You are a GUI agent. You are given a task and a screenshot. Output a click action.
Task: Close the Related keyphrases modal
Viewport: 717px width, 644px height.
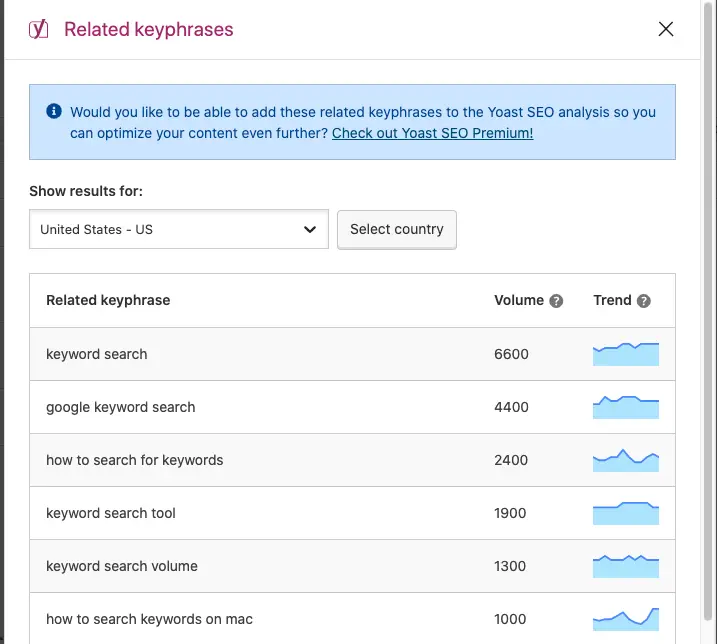click(x=665, y=29)
